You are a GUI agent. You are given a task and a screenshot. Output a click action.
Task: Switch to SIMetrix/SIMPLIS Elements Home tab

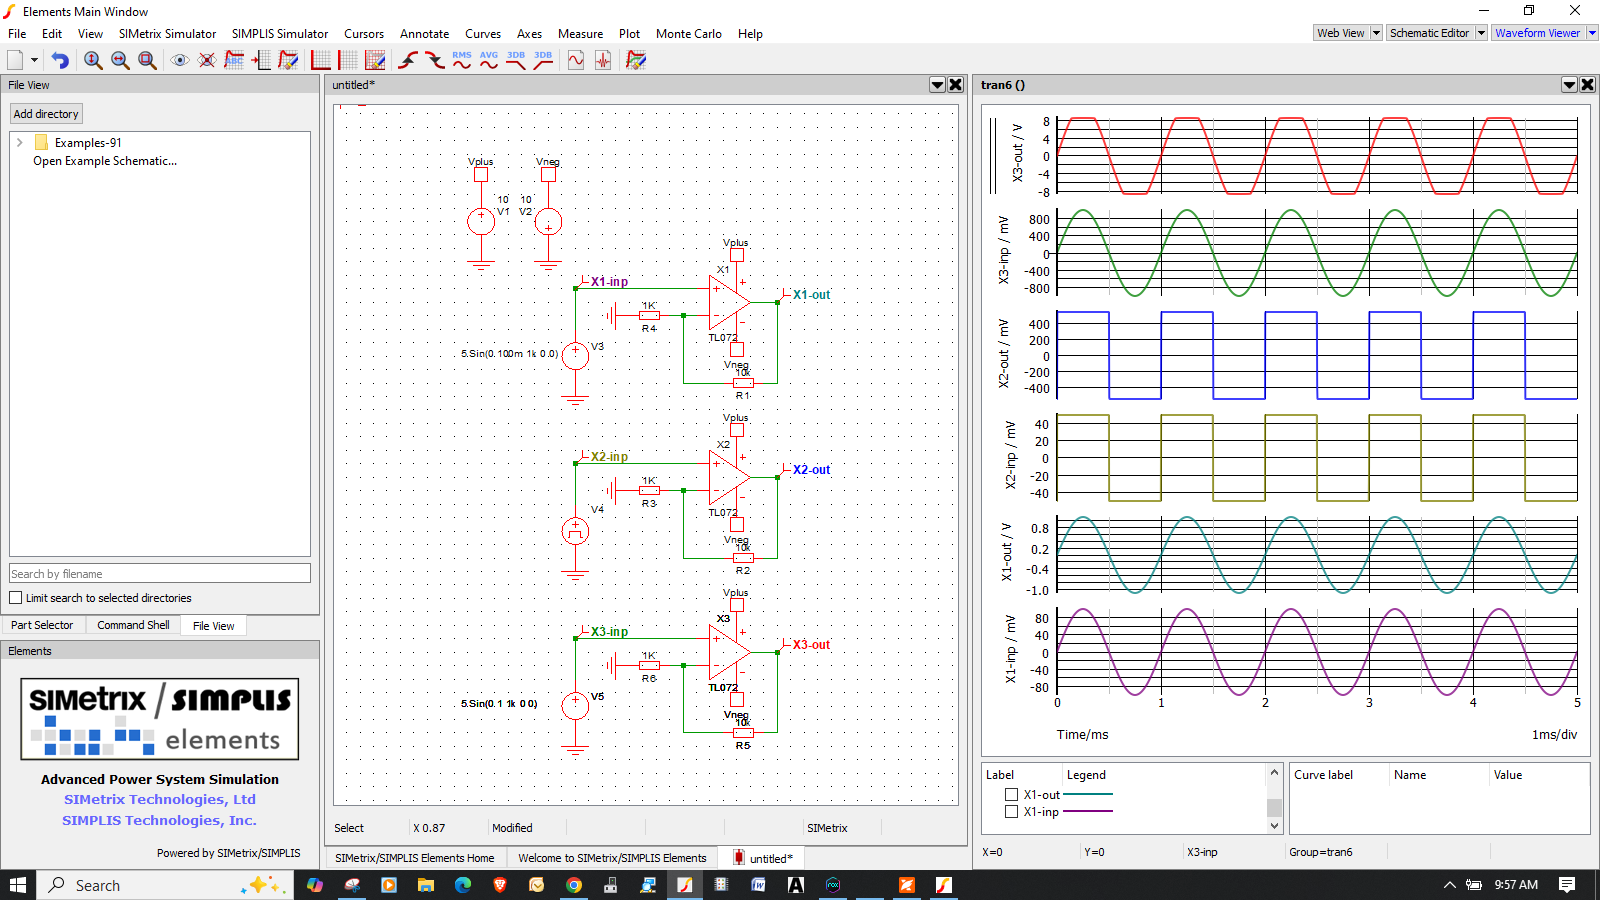[x=415, y=858]
